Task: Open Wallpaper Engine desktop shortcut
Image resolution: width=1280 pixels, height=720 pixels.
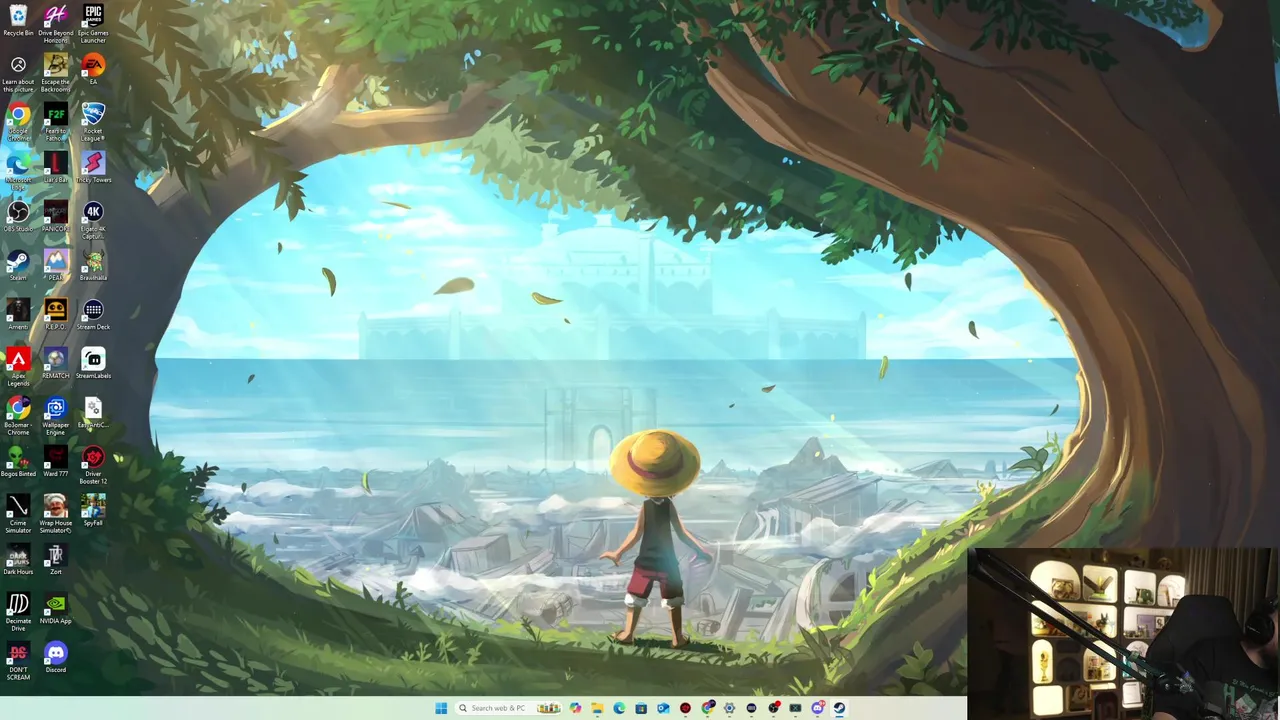Action: coord(56,415)
